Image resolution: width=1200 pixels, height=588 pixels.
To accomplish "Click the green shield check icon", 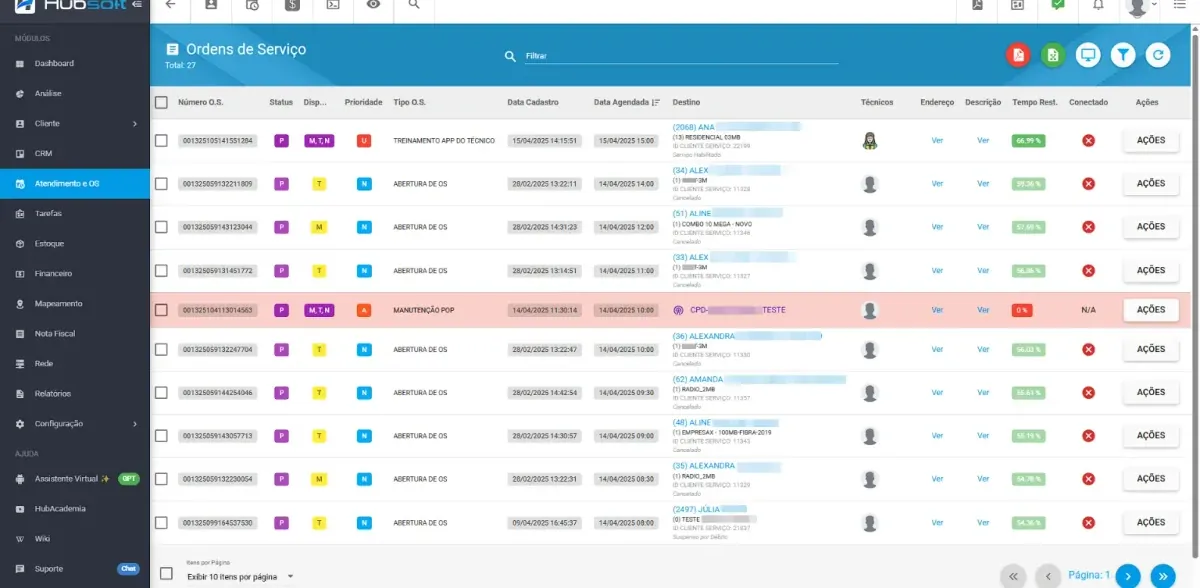I will click(x=1058, y=5).
